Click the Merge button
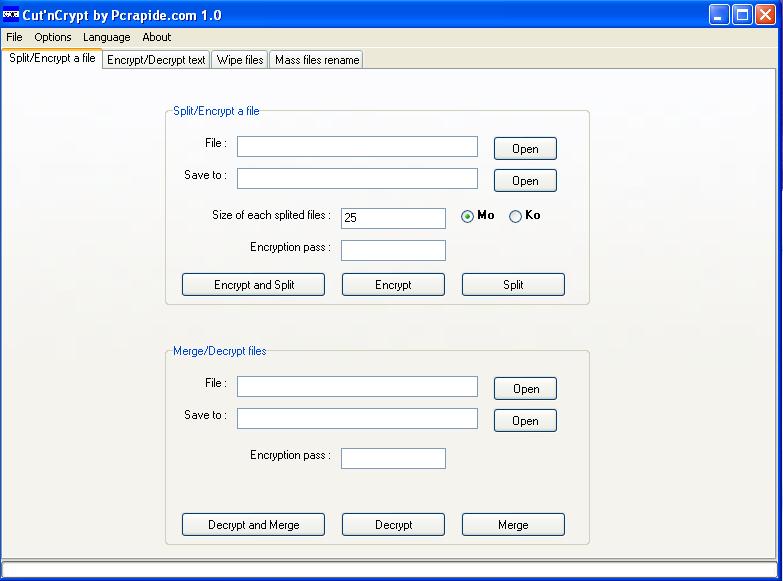Image resolution: width=783 pixels, height=581 pixels. click(x=513, y=524)
